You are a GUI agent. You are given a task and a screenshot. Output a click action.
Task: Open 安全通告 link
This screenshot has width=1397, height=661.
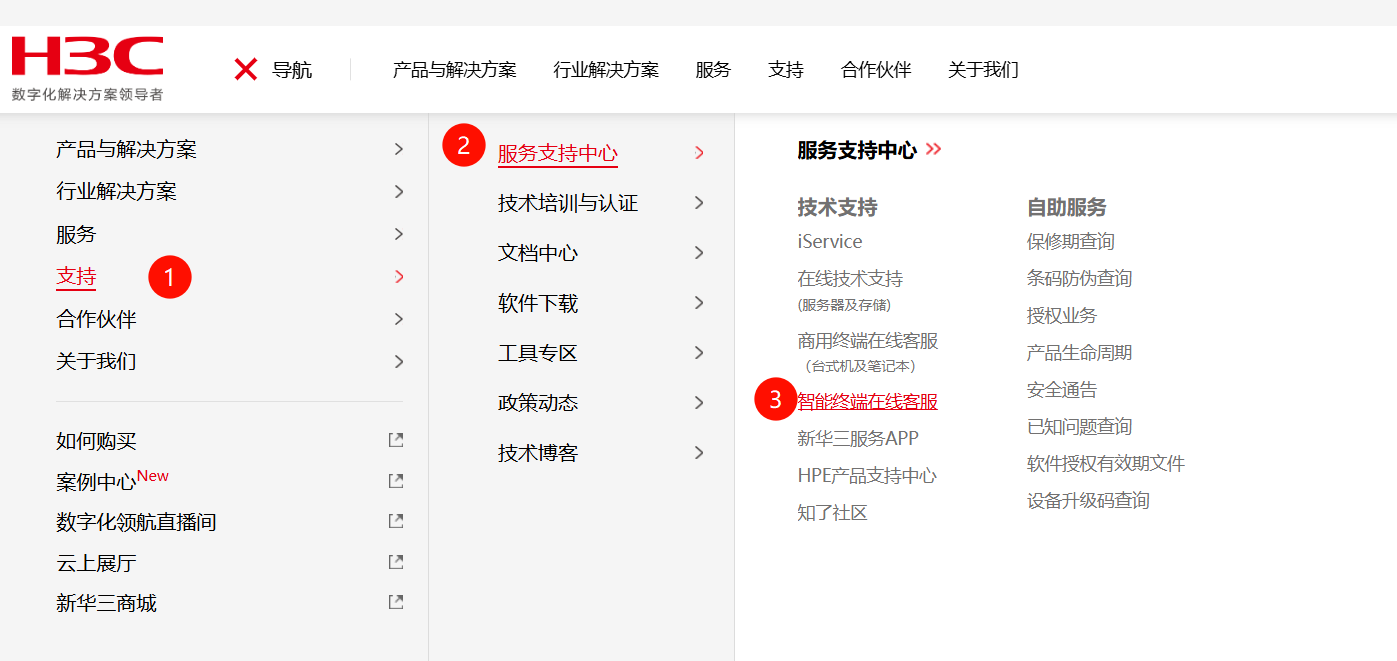1062,389
